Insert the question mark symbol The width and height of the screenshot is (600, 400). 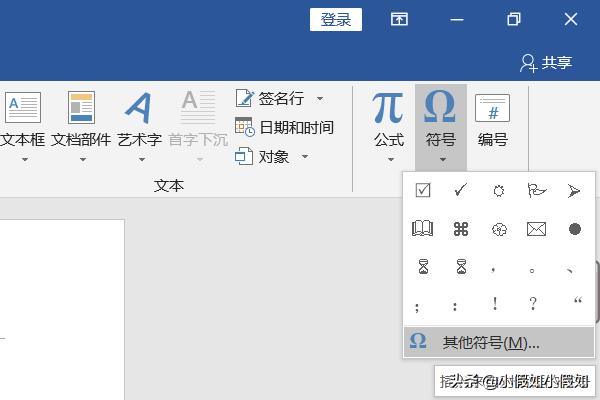(533, 304)
